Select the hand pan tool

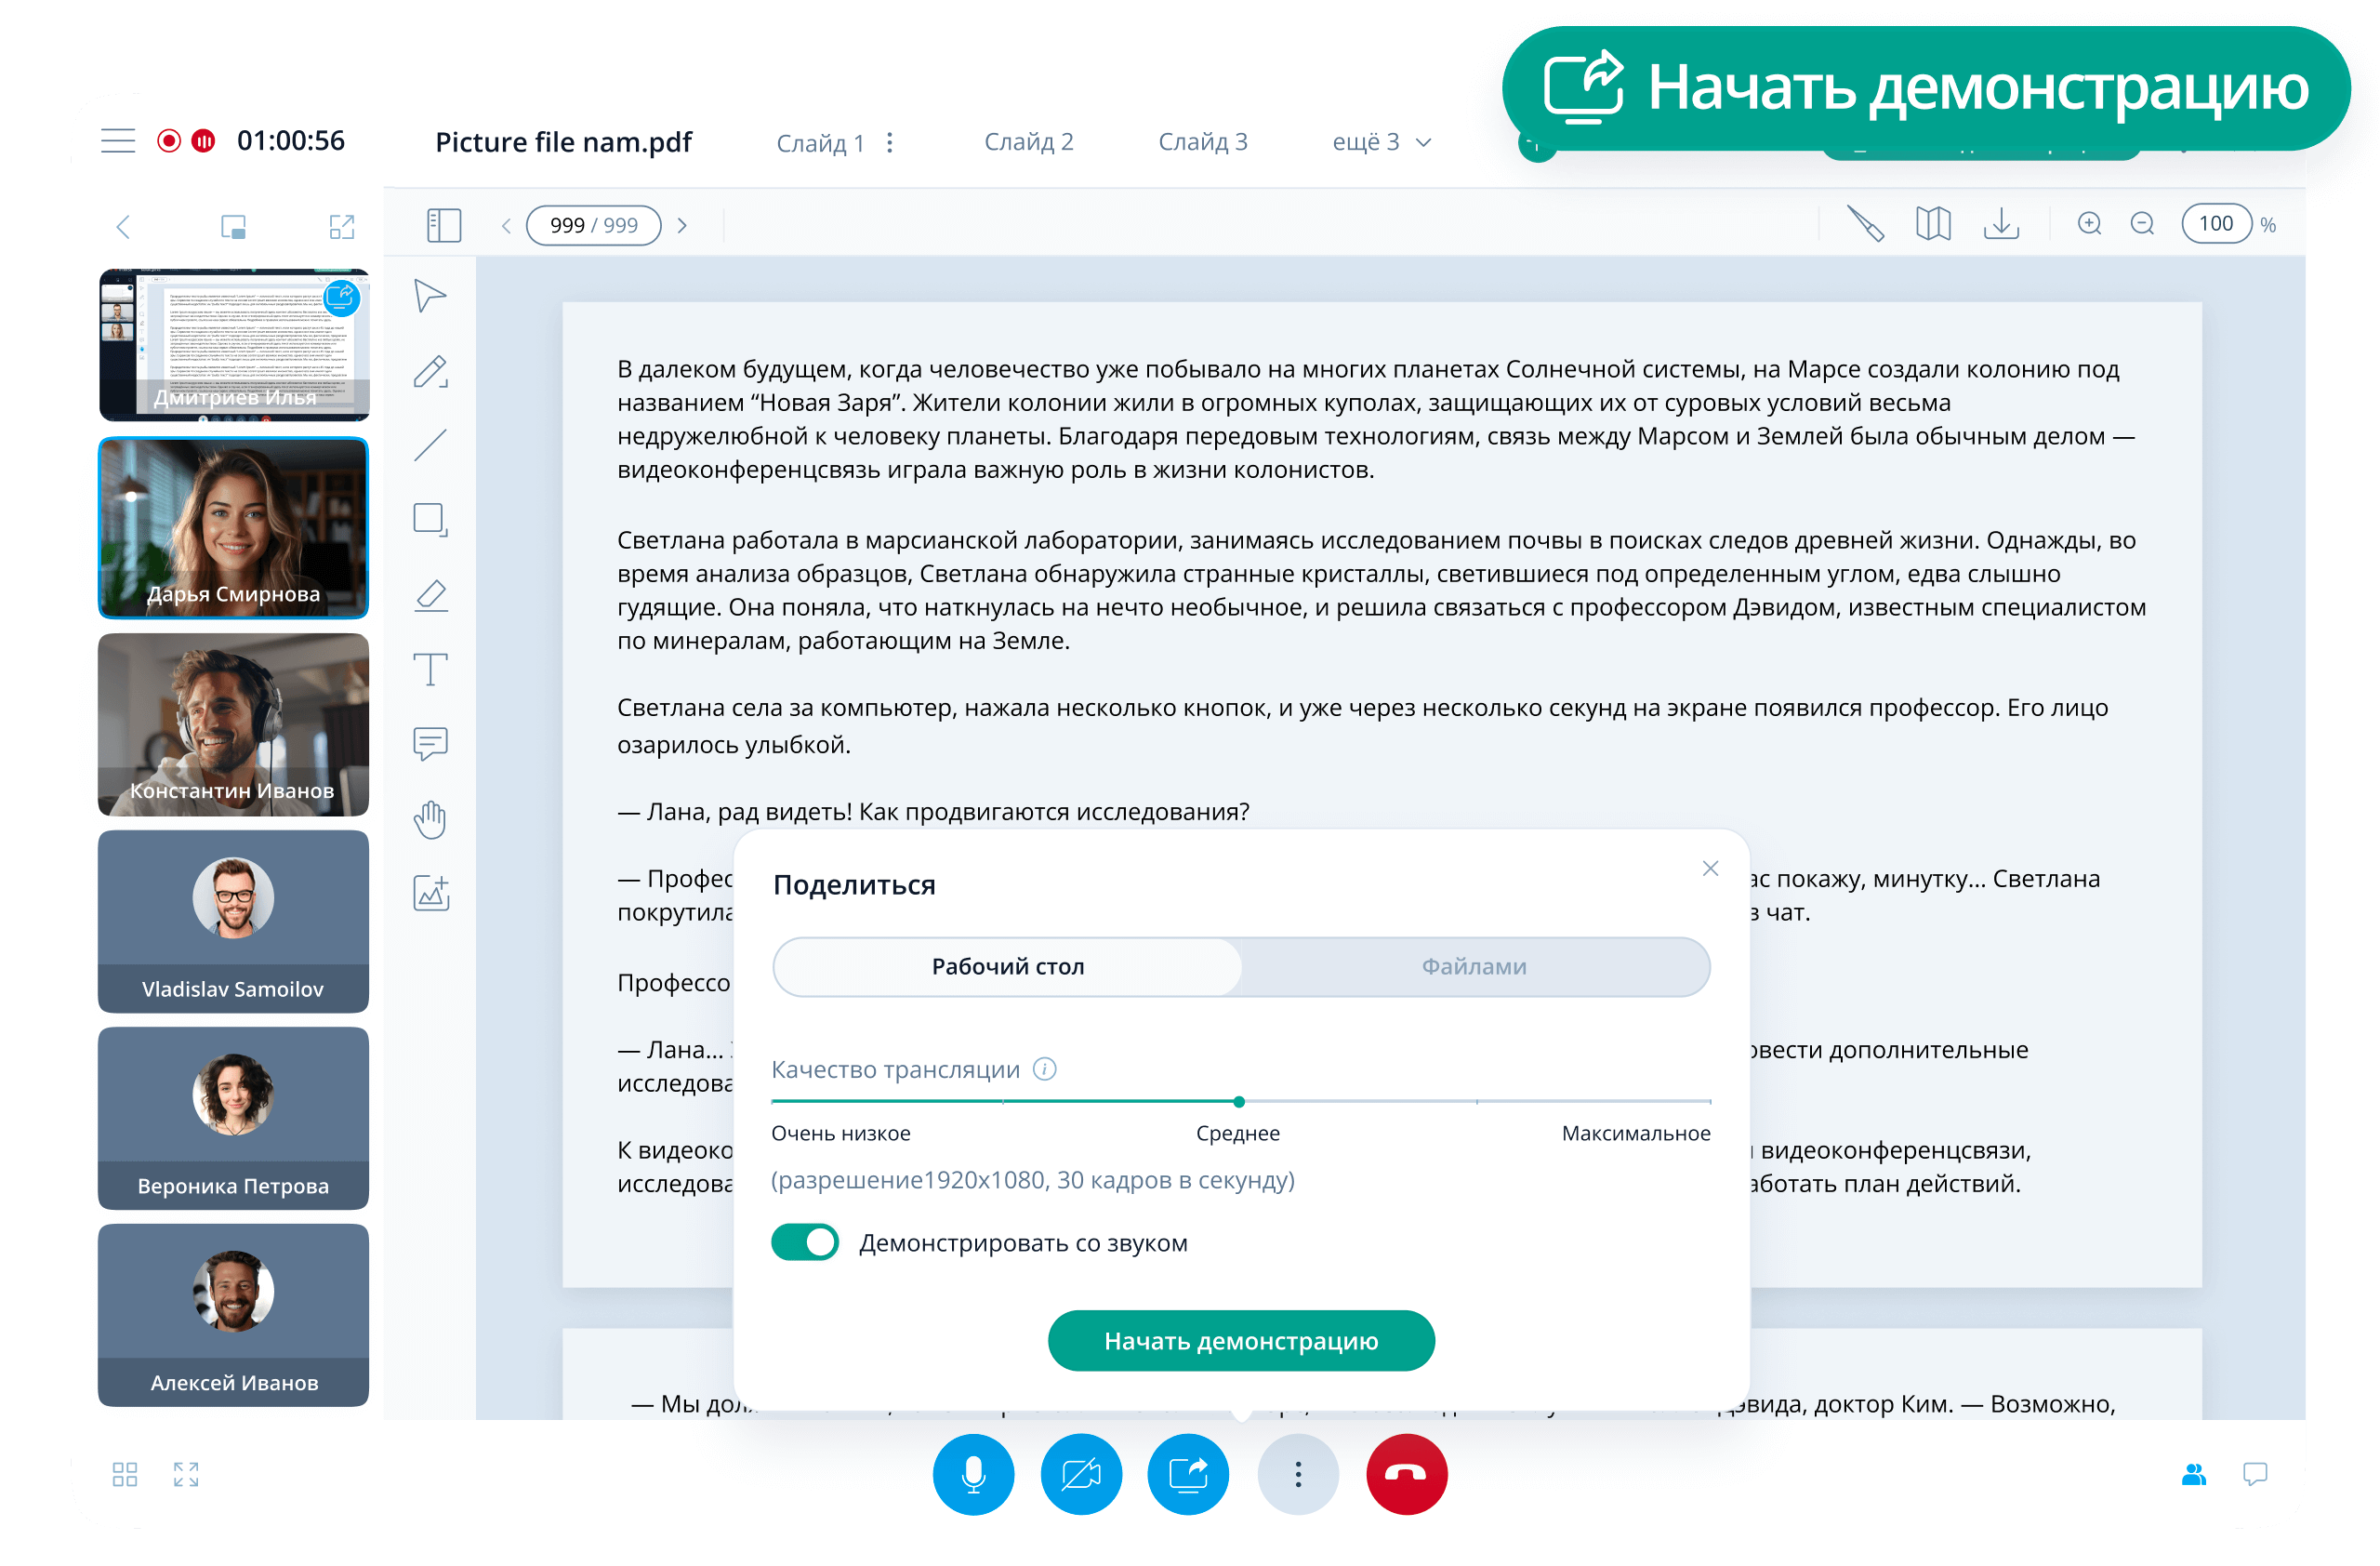click(430, 819)
